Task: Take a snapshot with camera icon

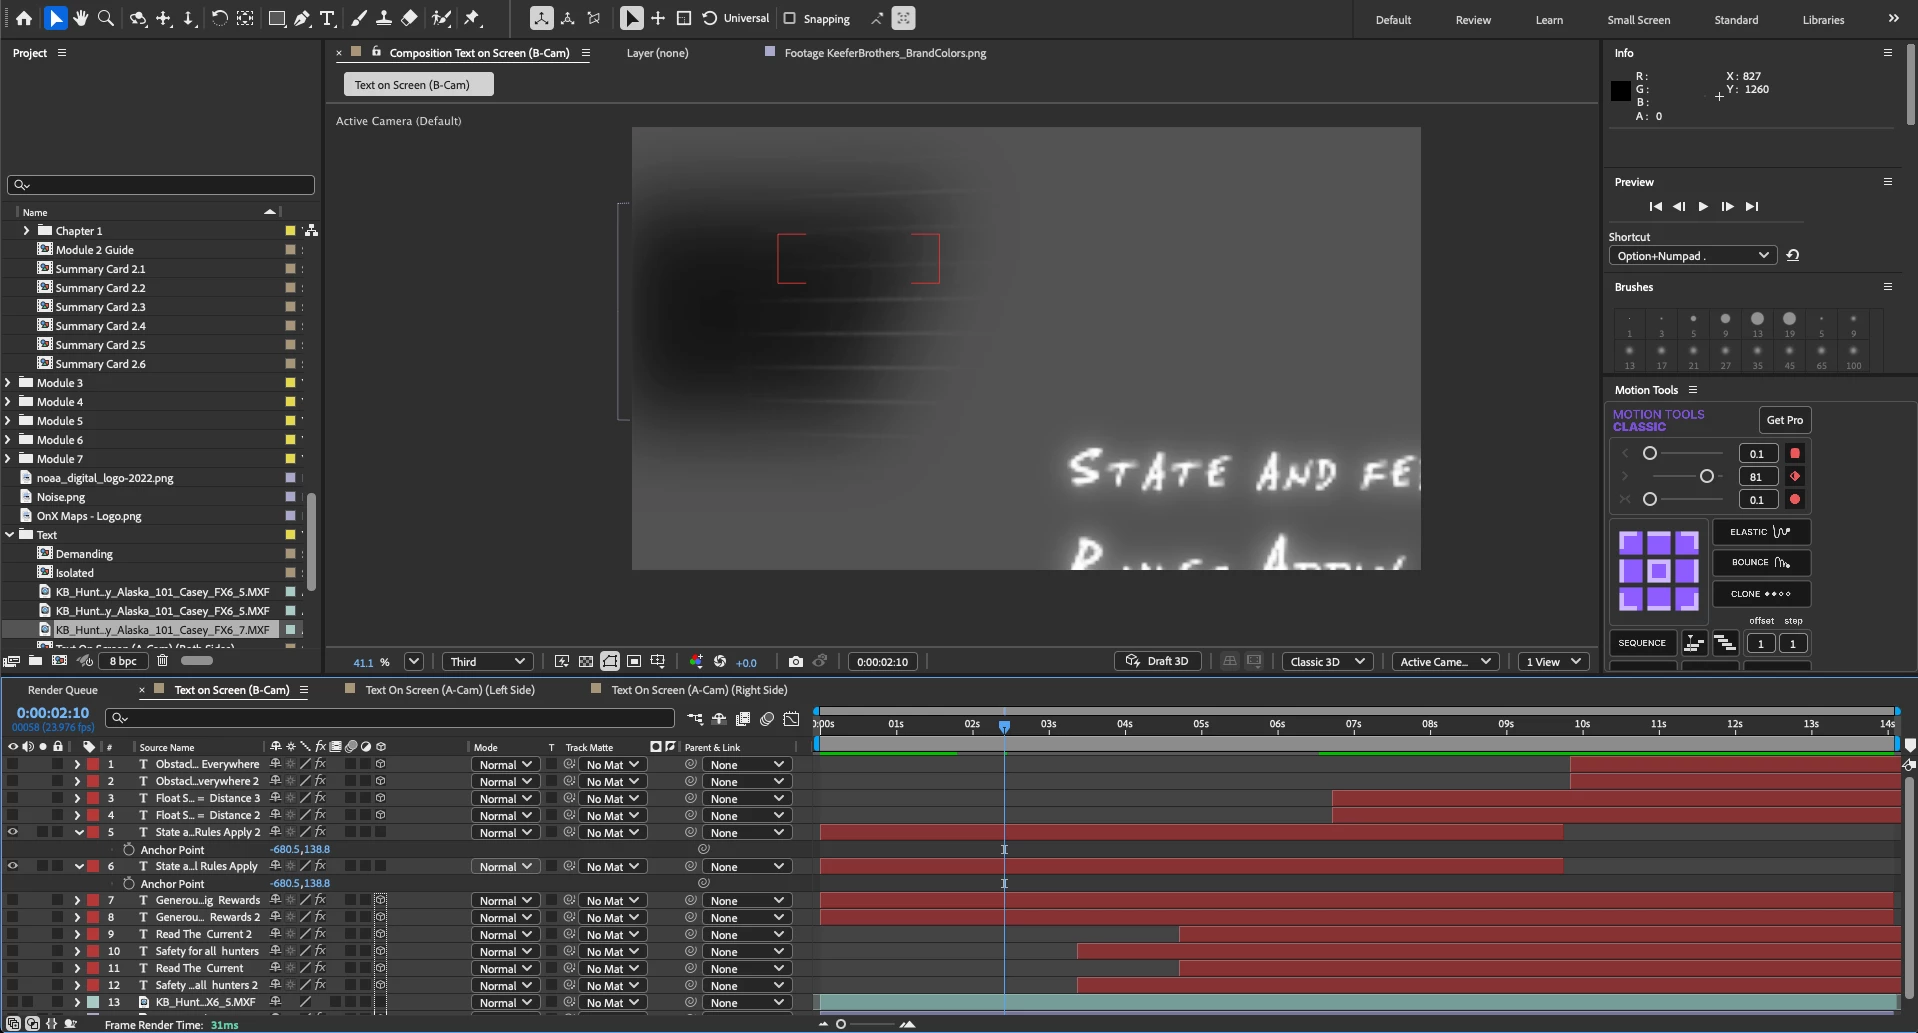Action: click(x=795, y=662)
